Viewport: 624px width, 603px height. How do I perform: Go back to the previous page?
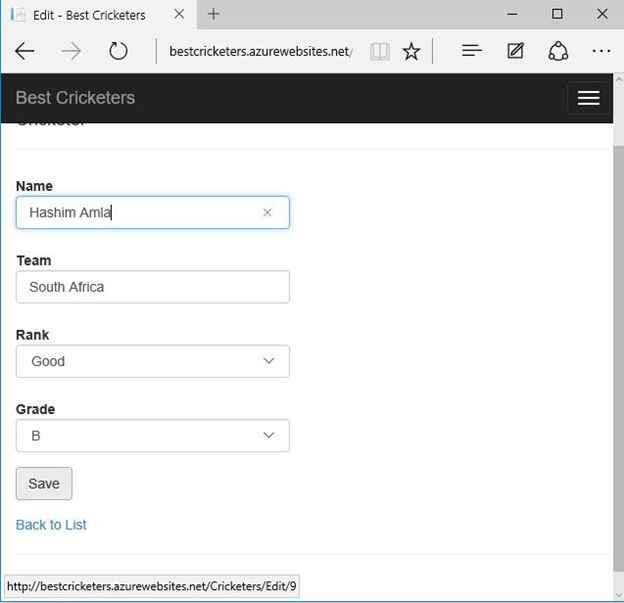click(25, 51)
